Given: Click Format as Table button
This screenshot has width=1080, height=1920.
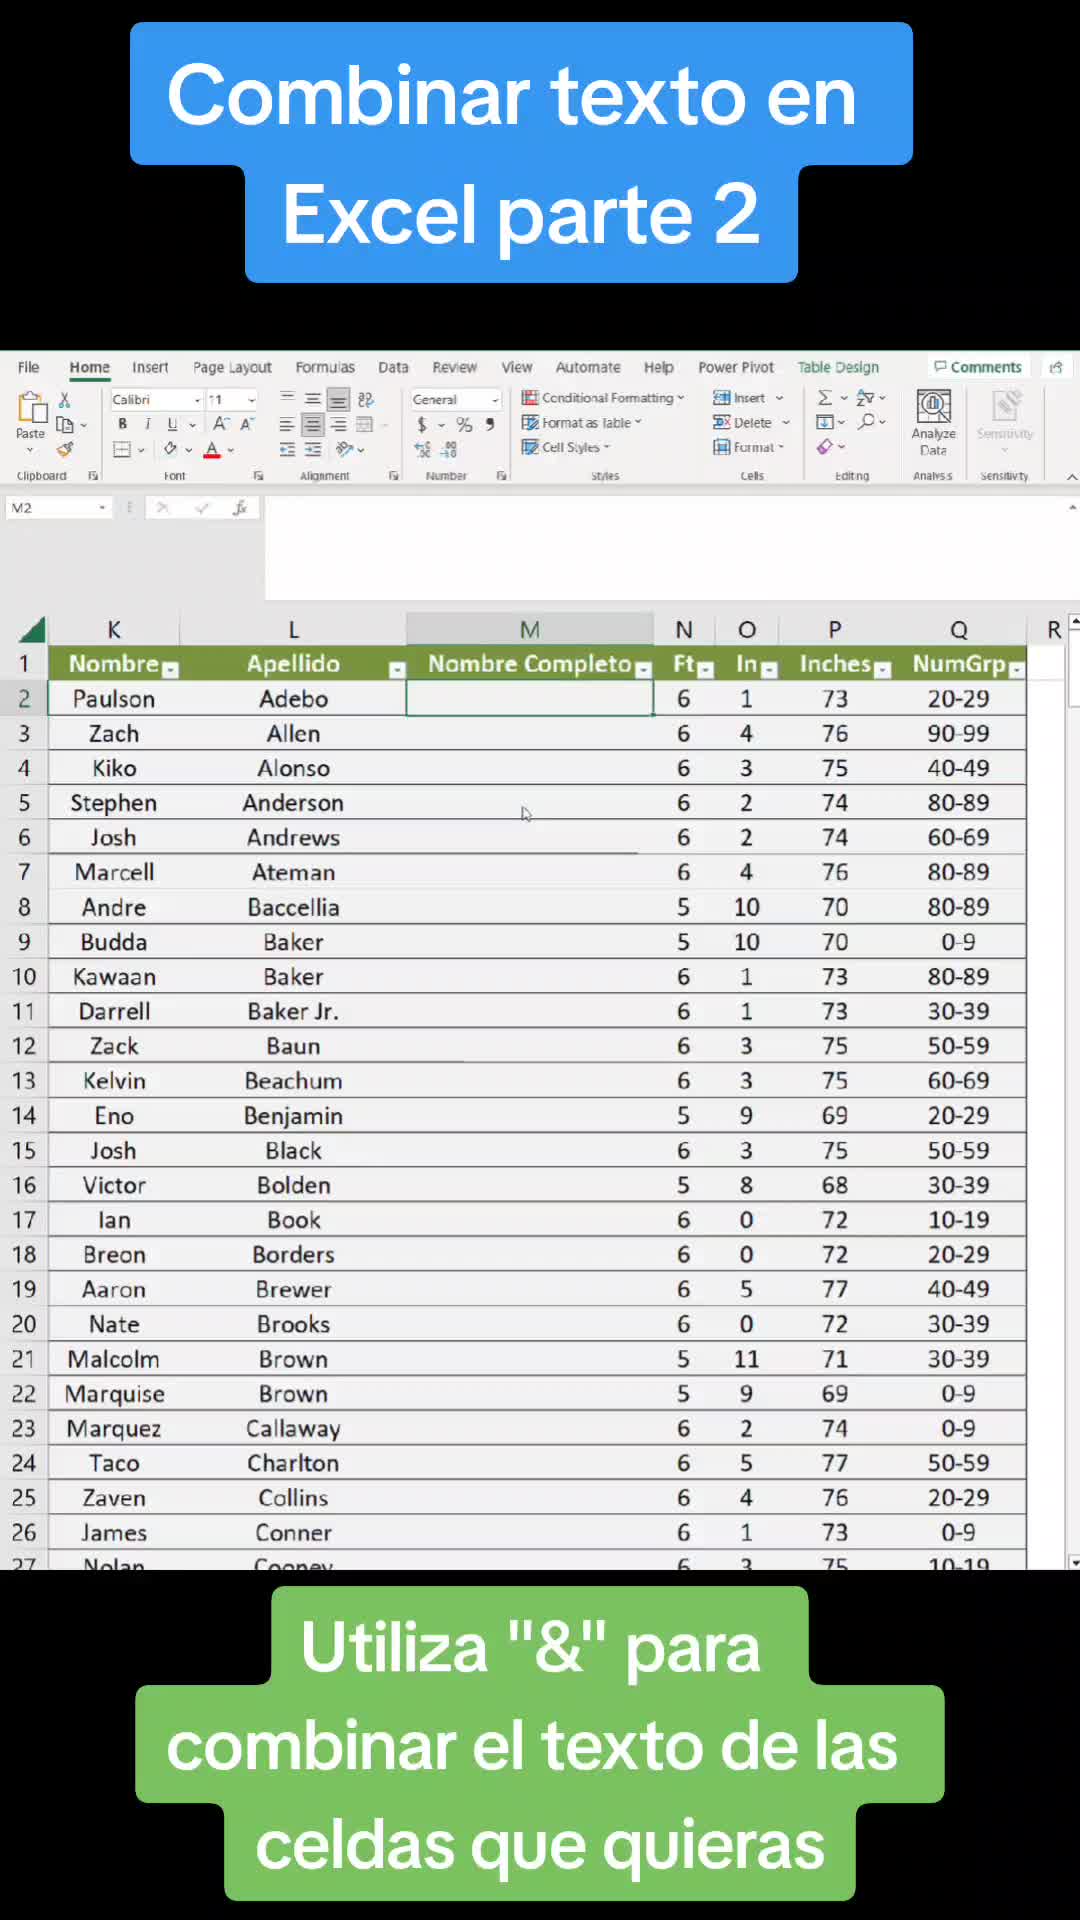Looking at the screenshot, I should [x=582, y=423].
